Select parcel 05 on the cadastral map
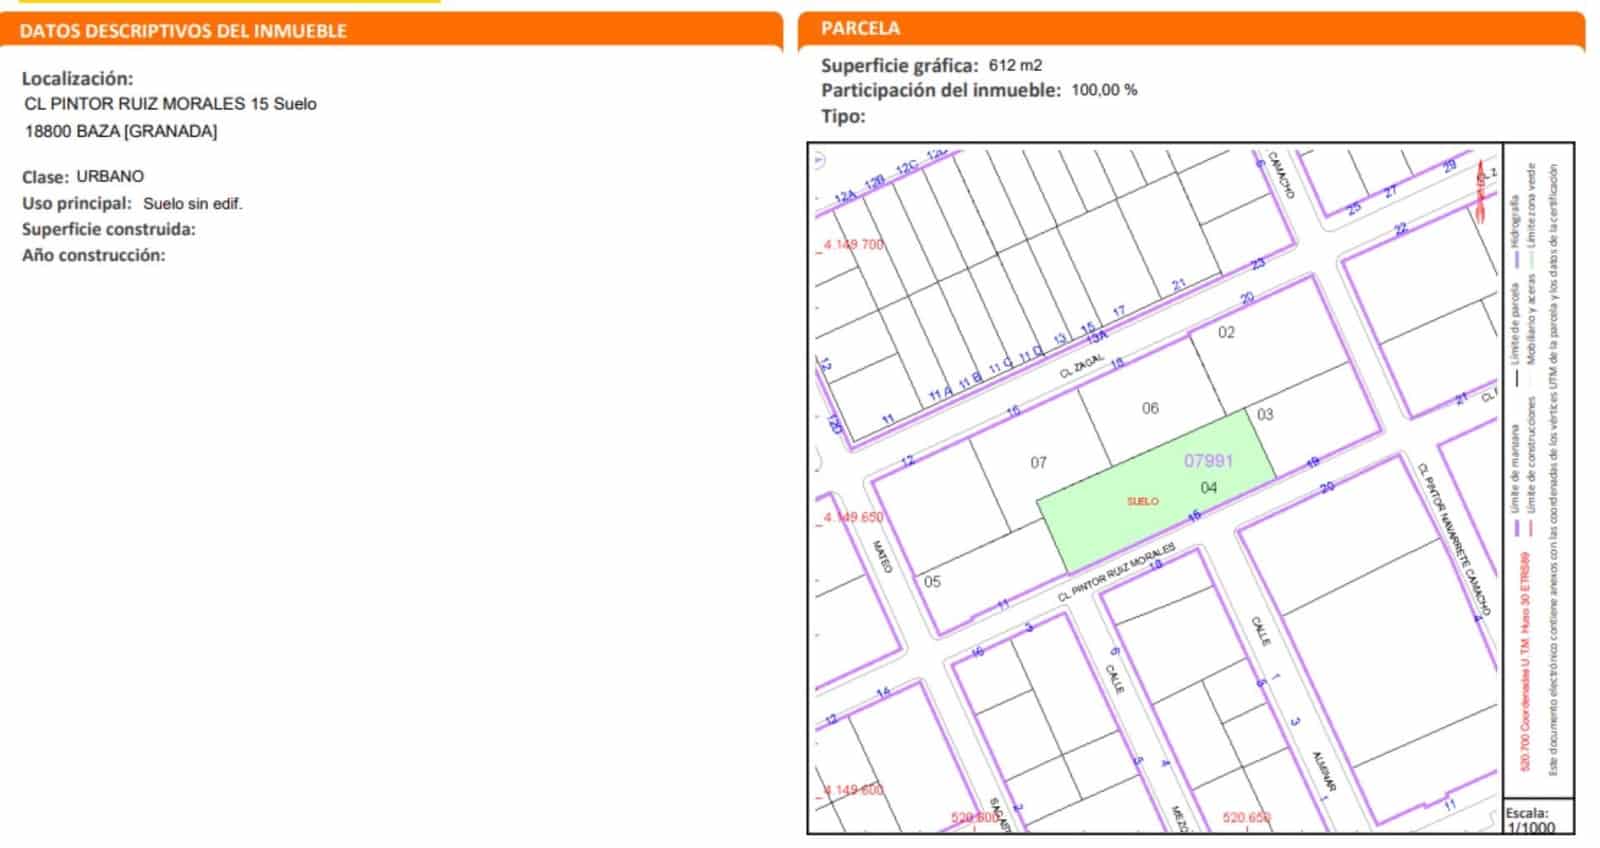 932,581
